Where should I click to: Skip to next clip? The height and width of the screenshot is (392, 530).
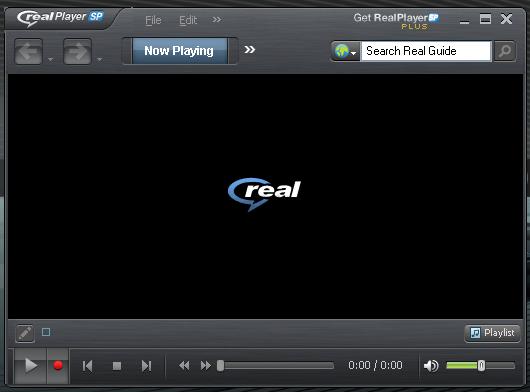(x=146, y=366)
